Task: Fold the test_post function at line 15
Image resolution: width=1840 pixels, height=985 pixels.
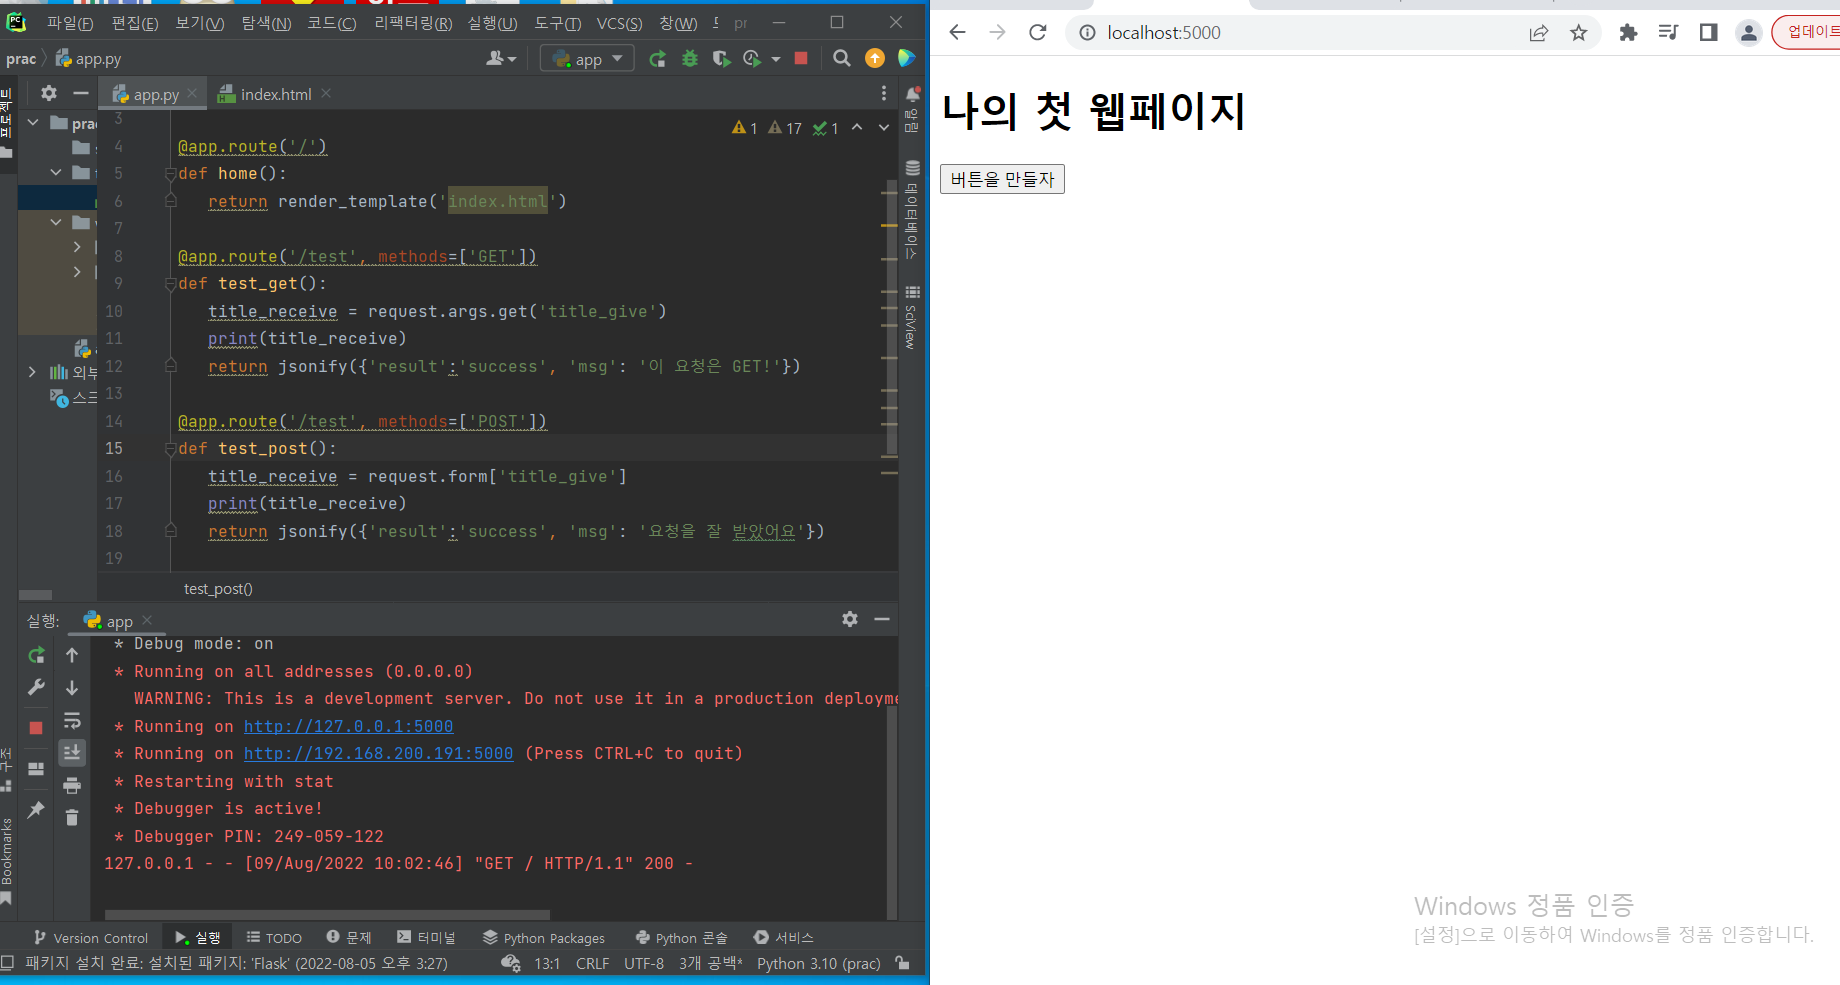Action: (x=171, y=449)
